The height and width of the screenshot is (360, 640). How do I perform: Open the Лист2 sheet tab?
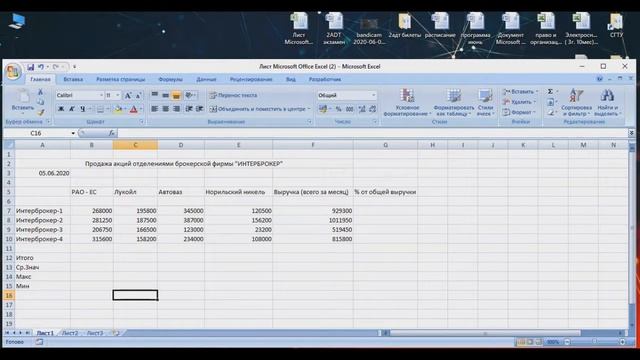coord(70,333)
